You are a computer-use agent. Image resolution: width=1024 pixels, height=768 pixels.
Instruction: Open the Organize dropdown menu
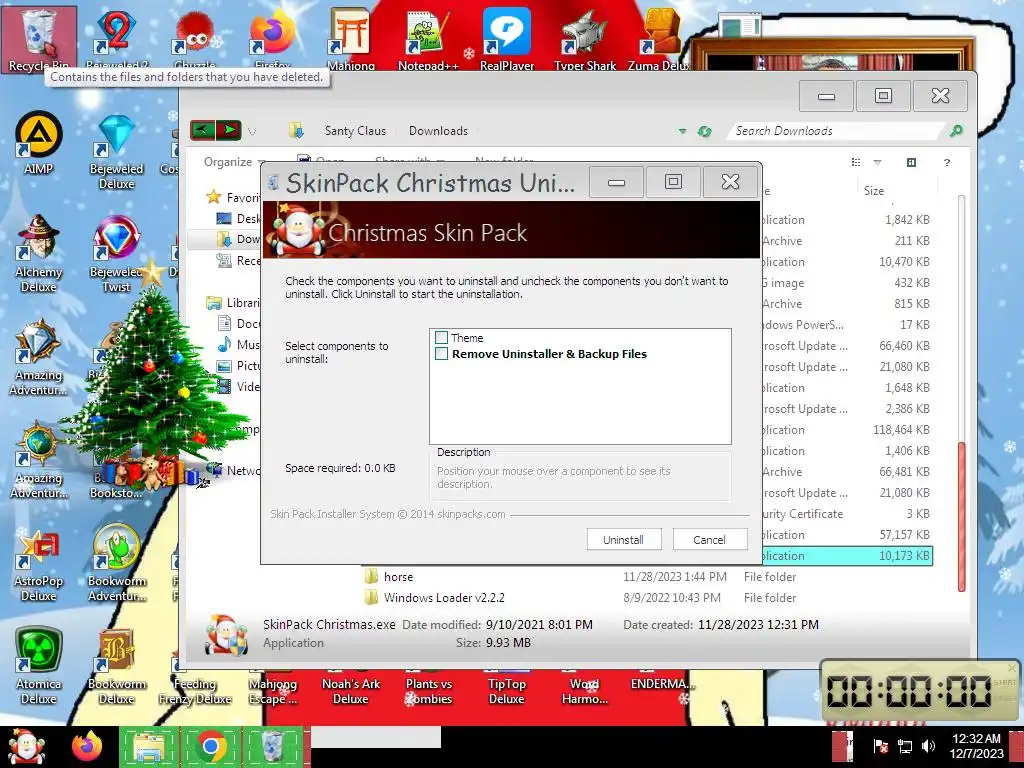click(x=234, y=162)
